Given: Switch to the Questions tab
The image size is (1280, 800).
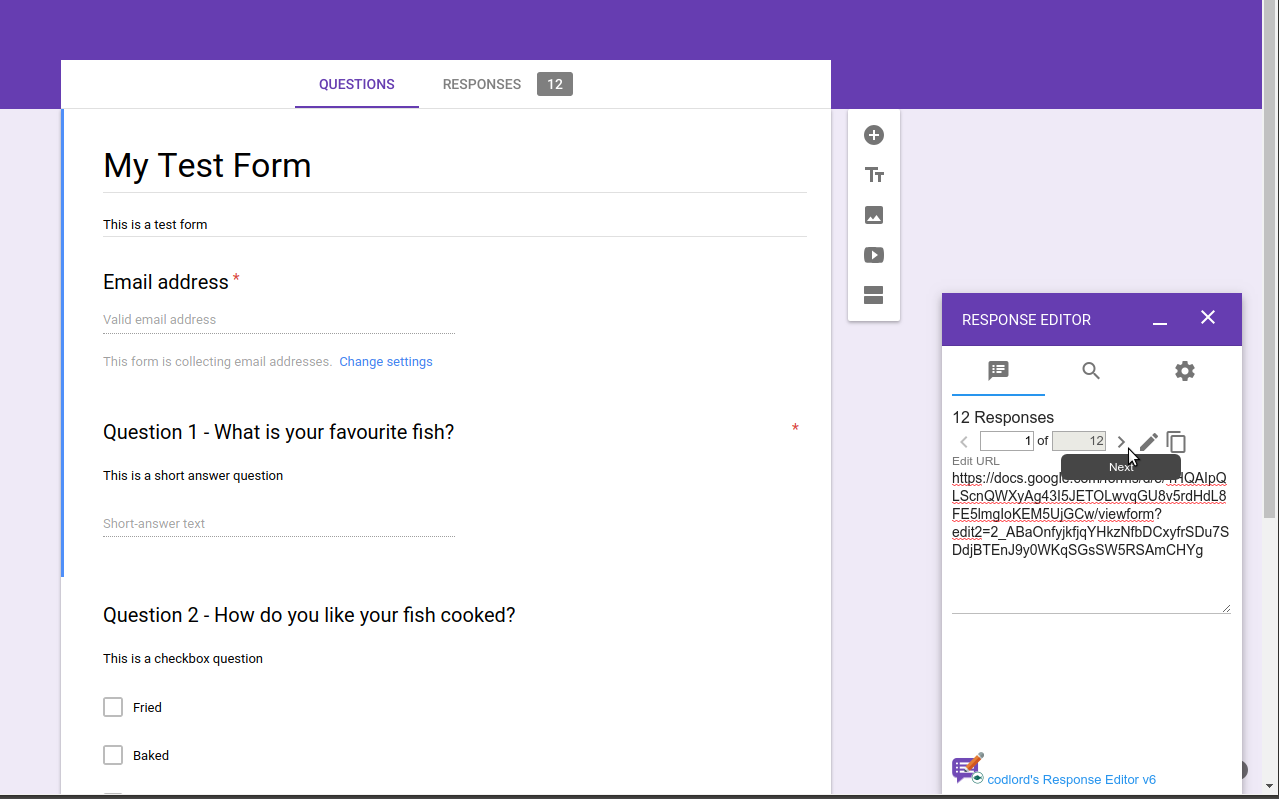Looking at the screenshot, I should pyautogui.click(x=357, y=85).
